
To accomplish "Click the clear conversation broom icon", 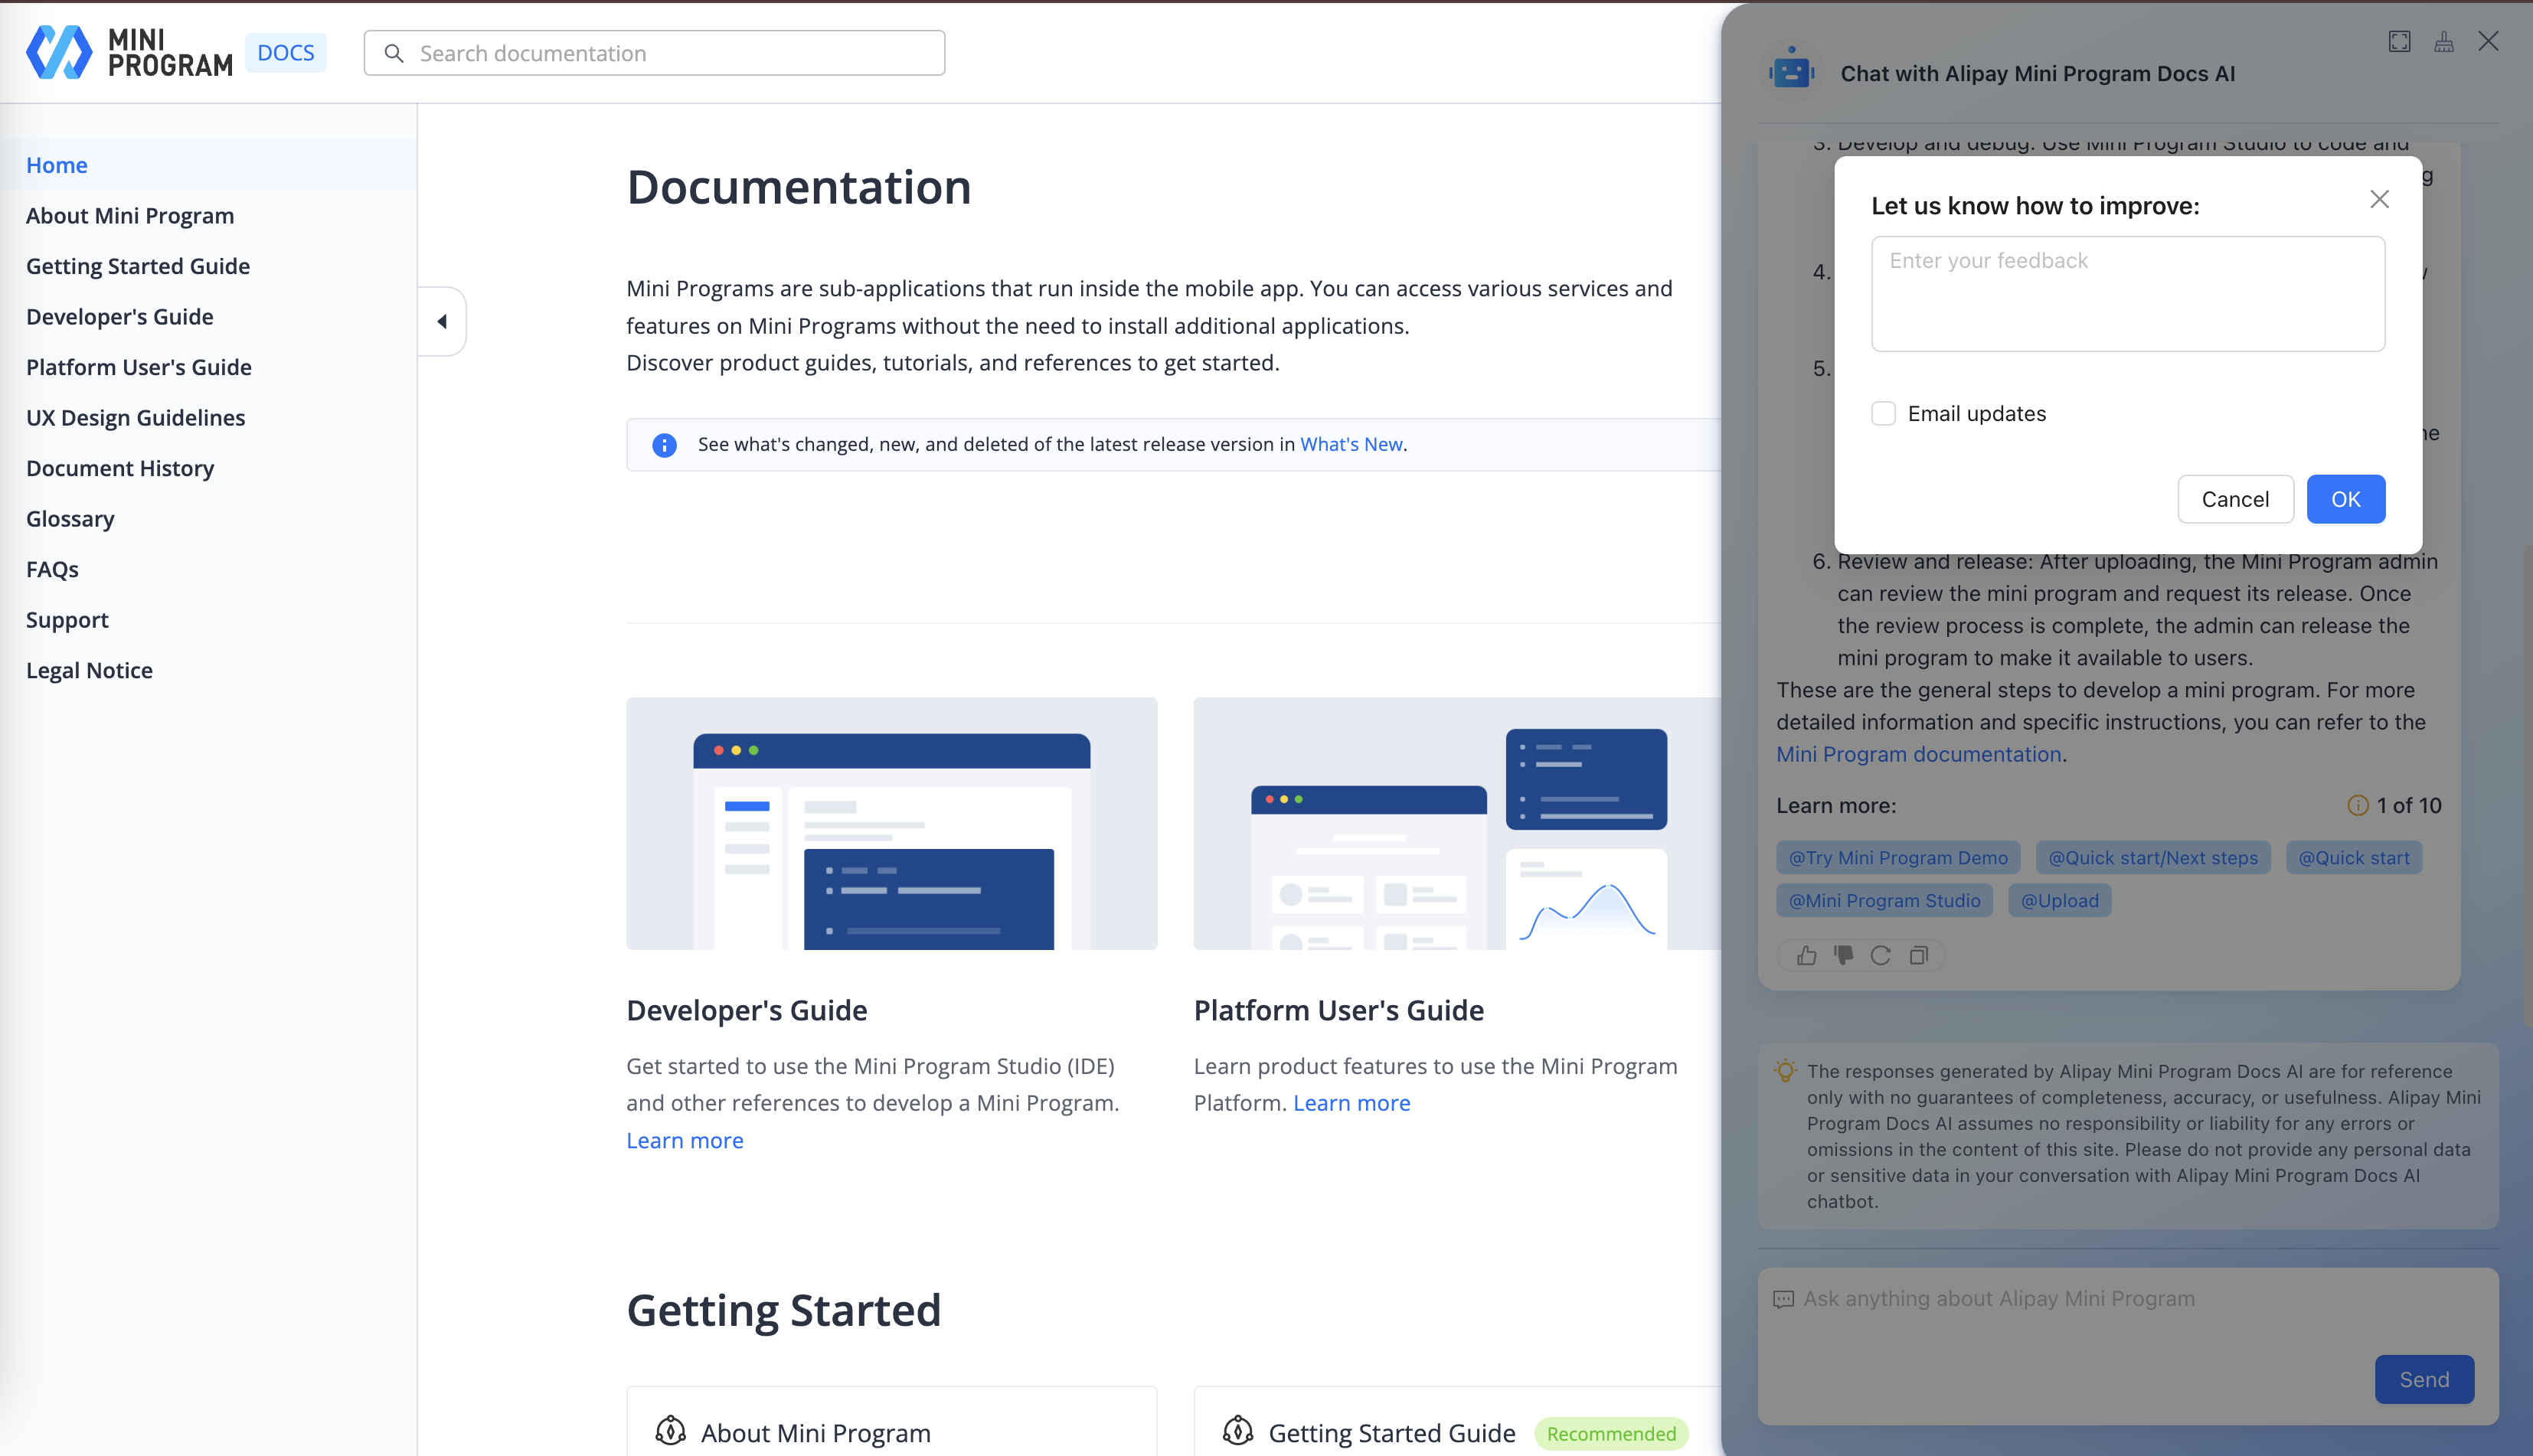I will [x=2444, y=41].
